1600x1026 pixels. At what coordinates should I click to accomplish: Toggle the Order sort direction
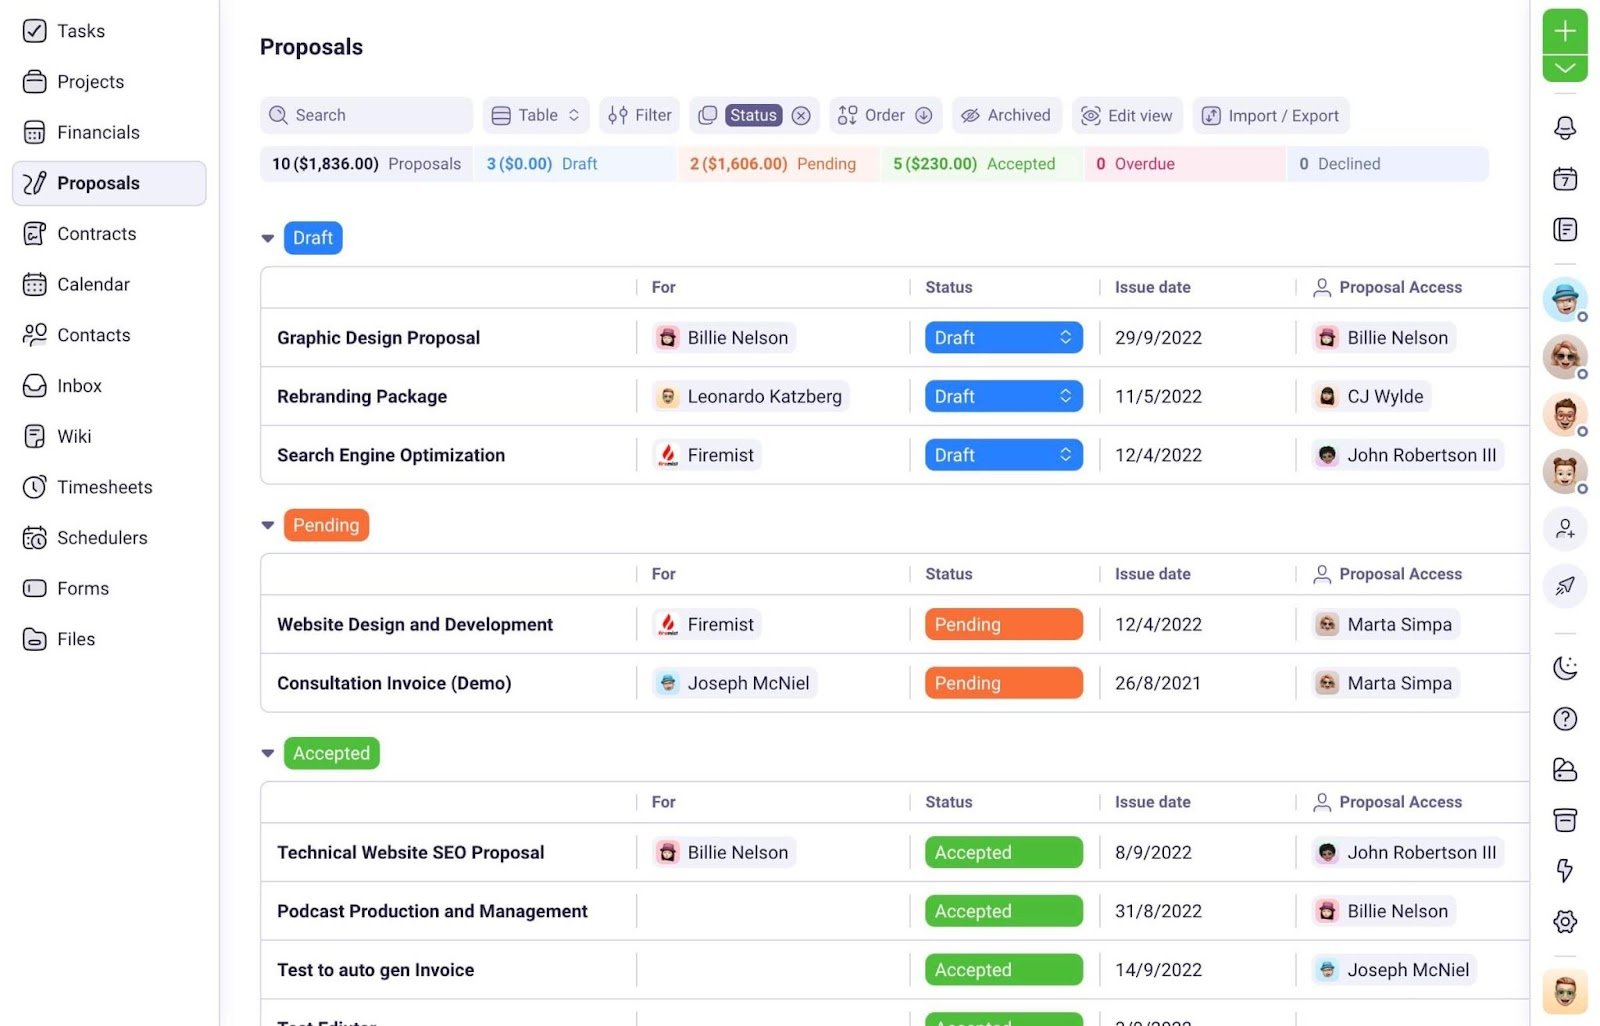point(924,116)
